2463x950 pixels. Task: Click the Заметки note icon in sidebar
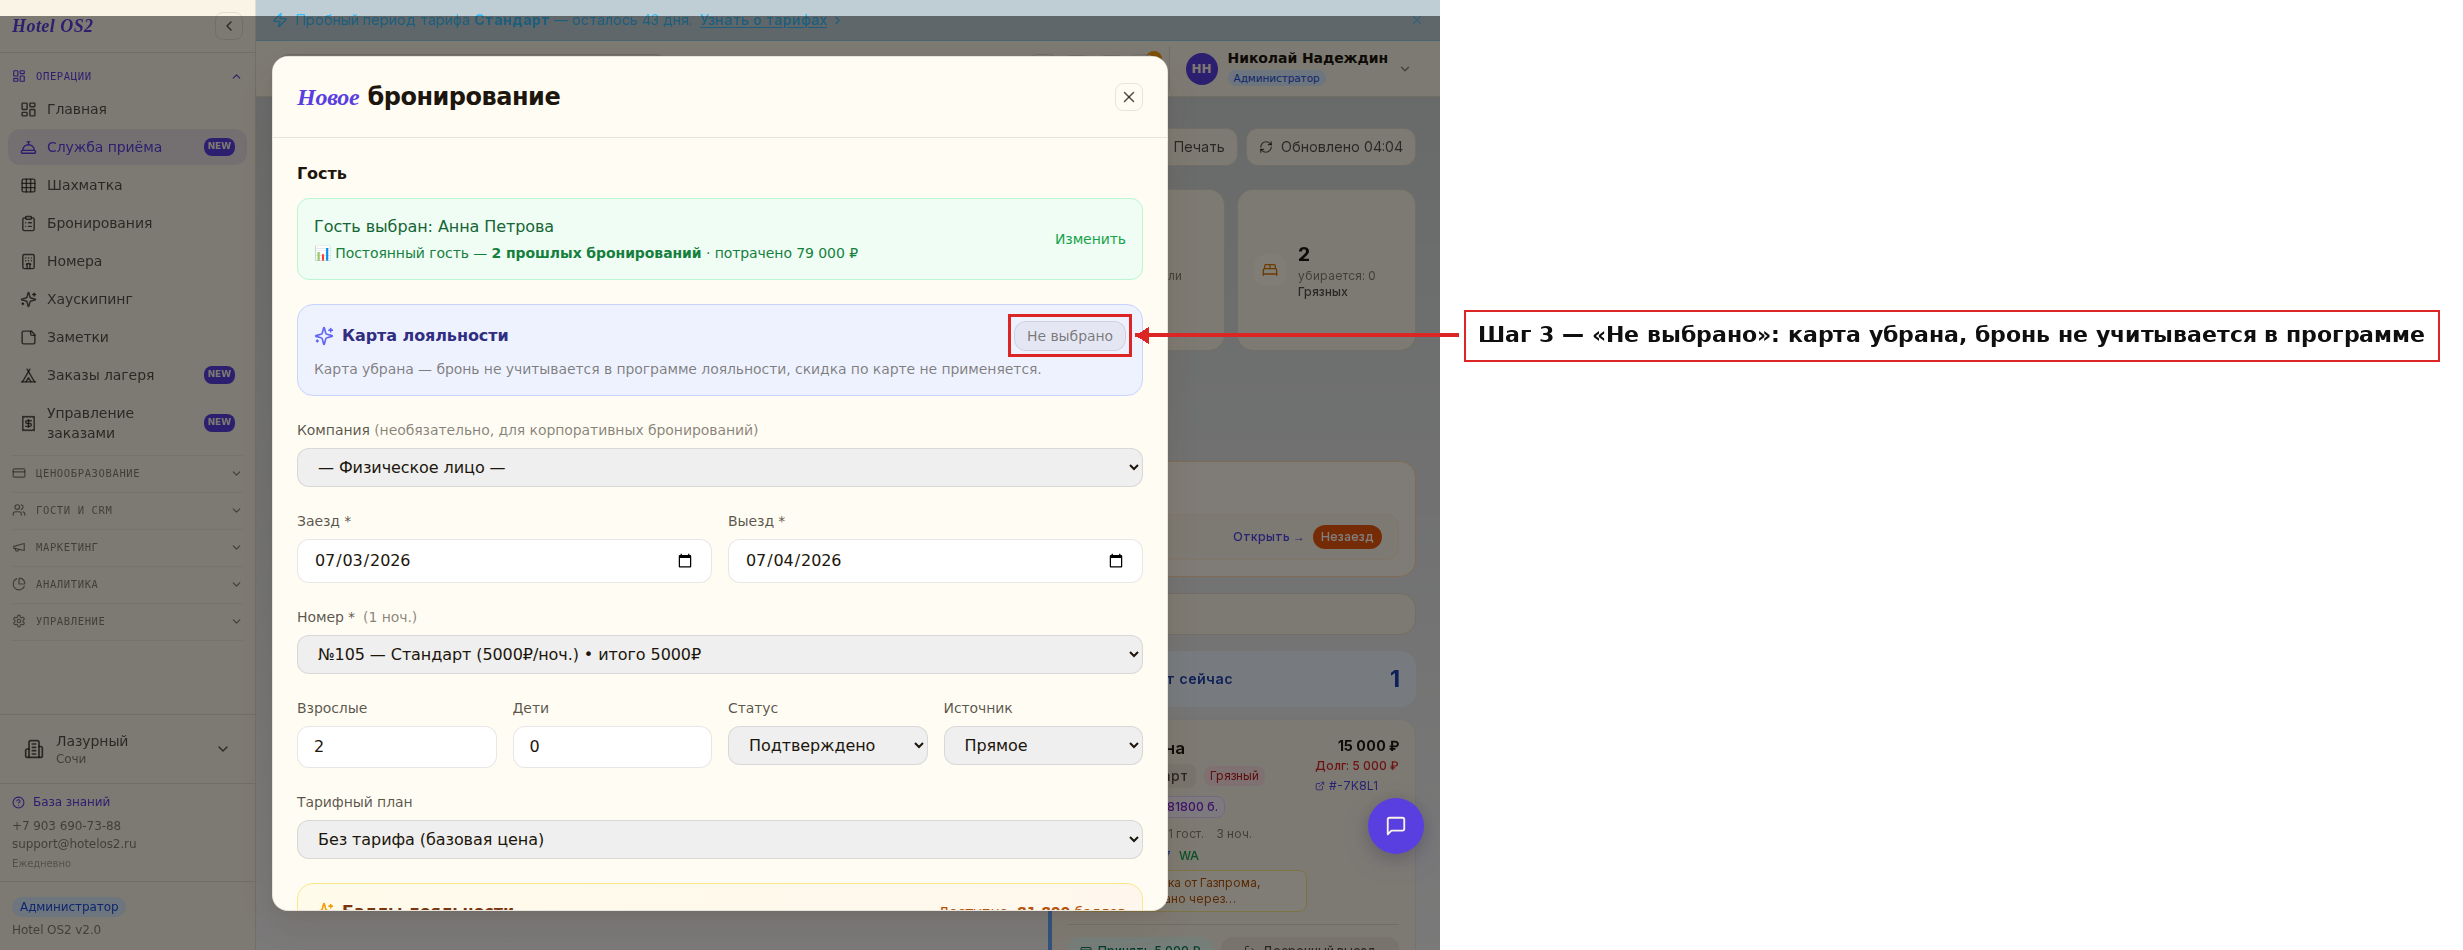coord(28,337)
